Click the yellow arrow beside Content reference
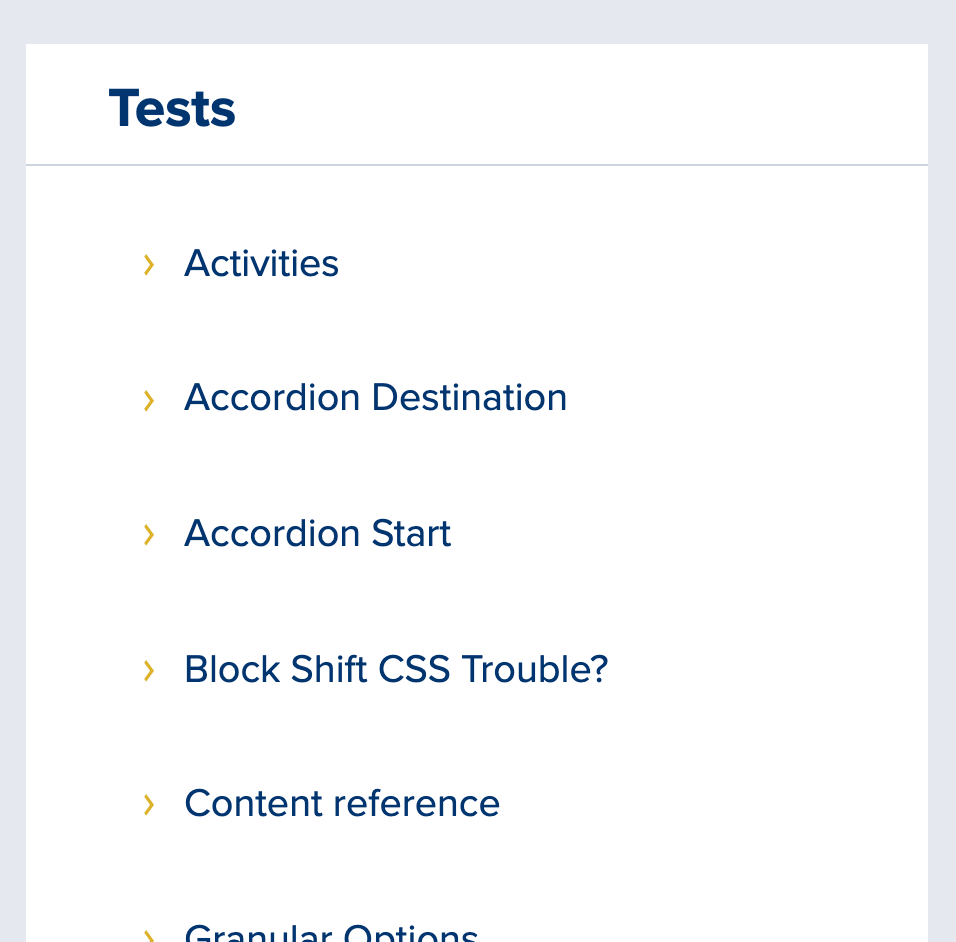This screenshot has height=942, width=956. [x=149, y=804]
